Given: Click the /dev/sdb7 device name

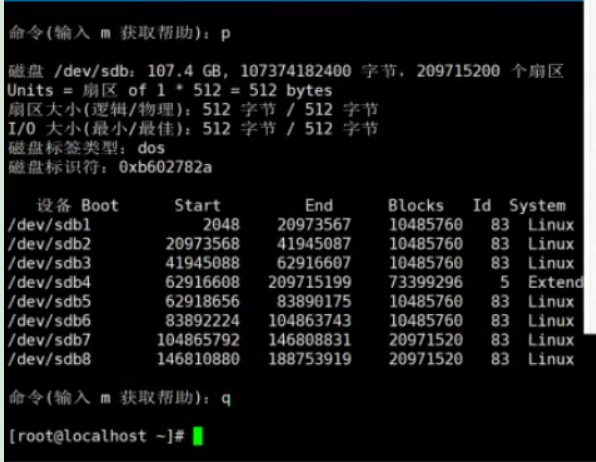Looking at the screenshot, I should [x=49, y=340].
